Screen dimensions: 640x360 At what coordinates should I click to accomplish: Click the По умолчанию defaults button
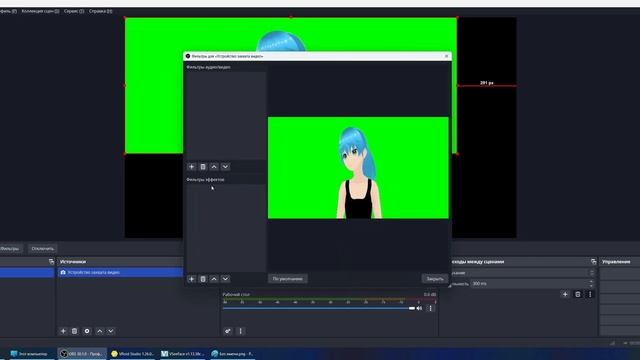tap(288, 279)
